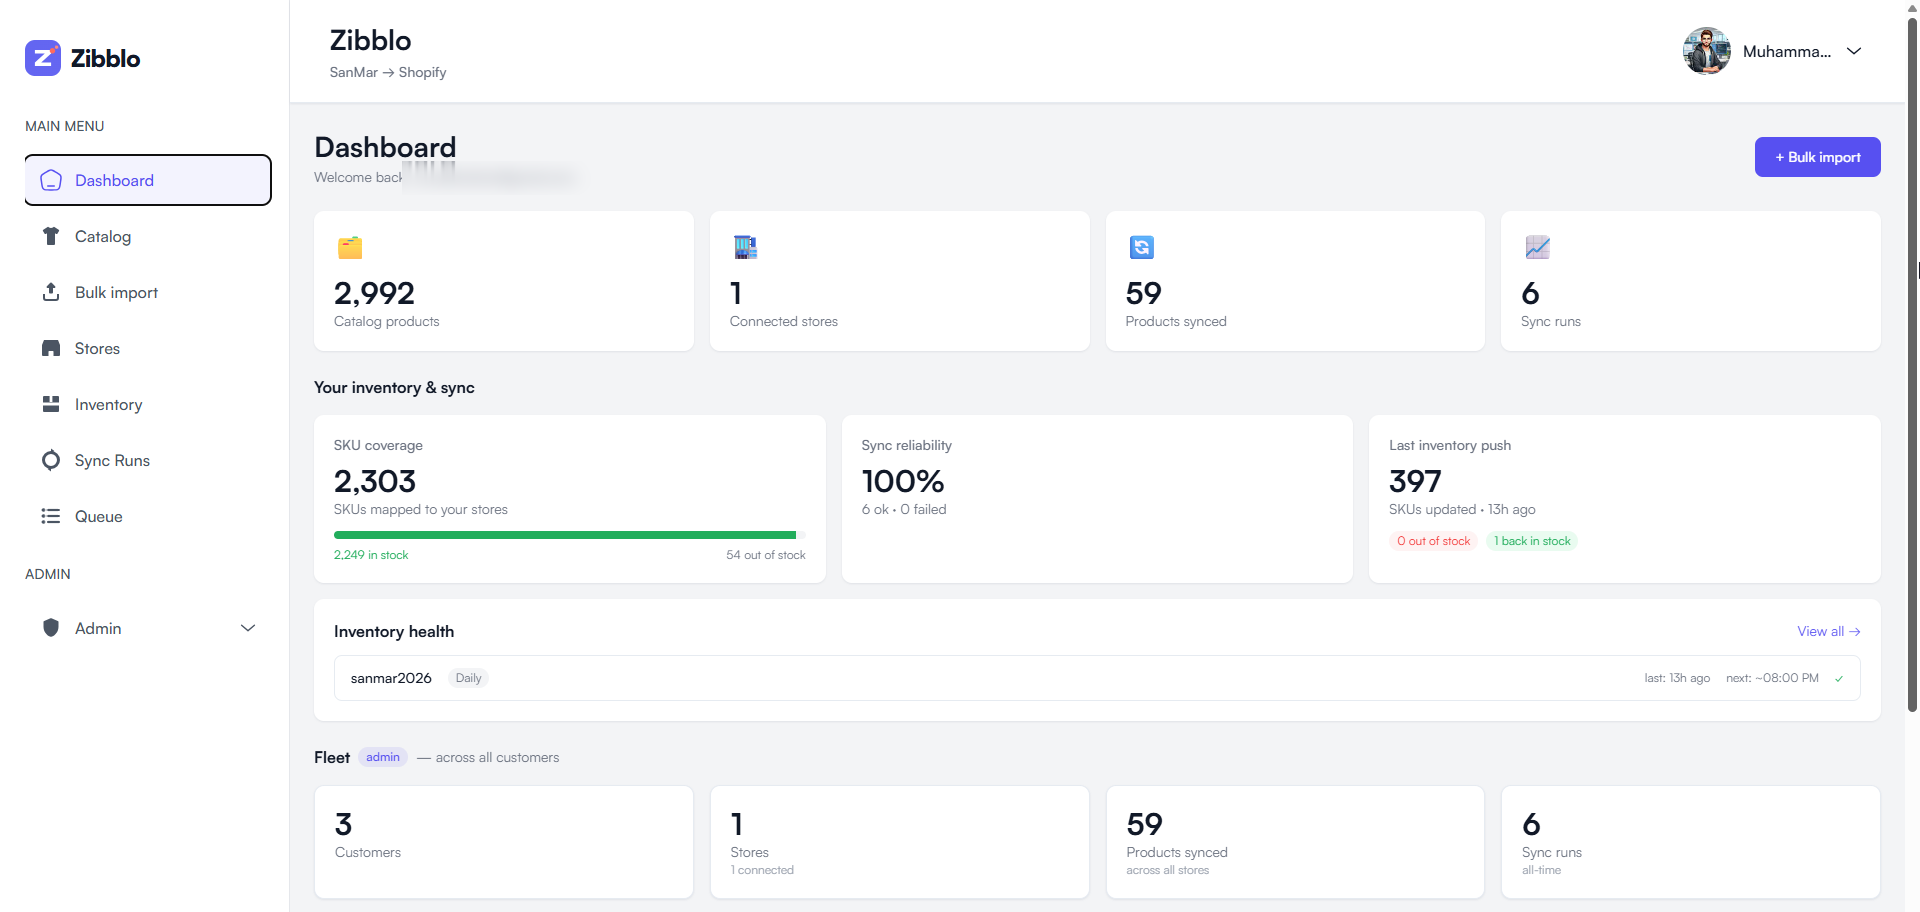Click the SKU coverage green progress bar

click(565, 535)
